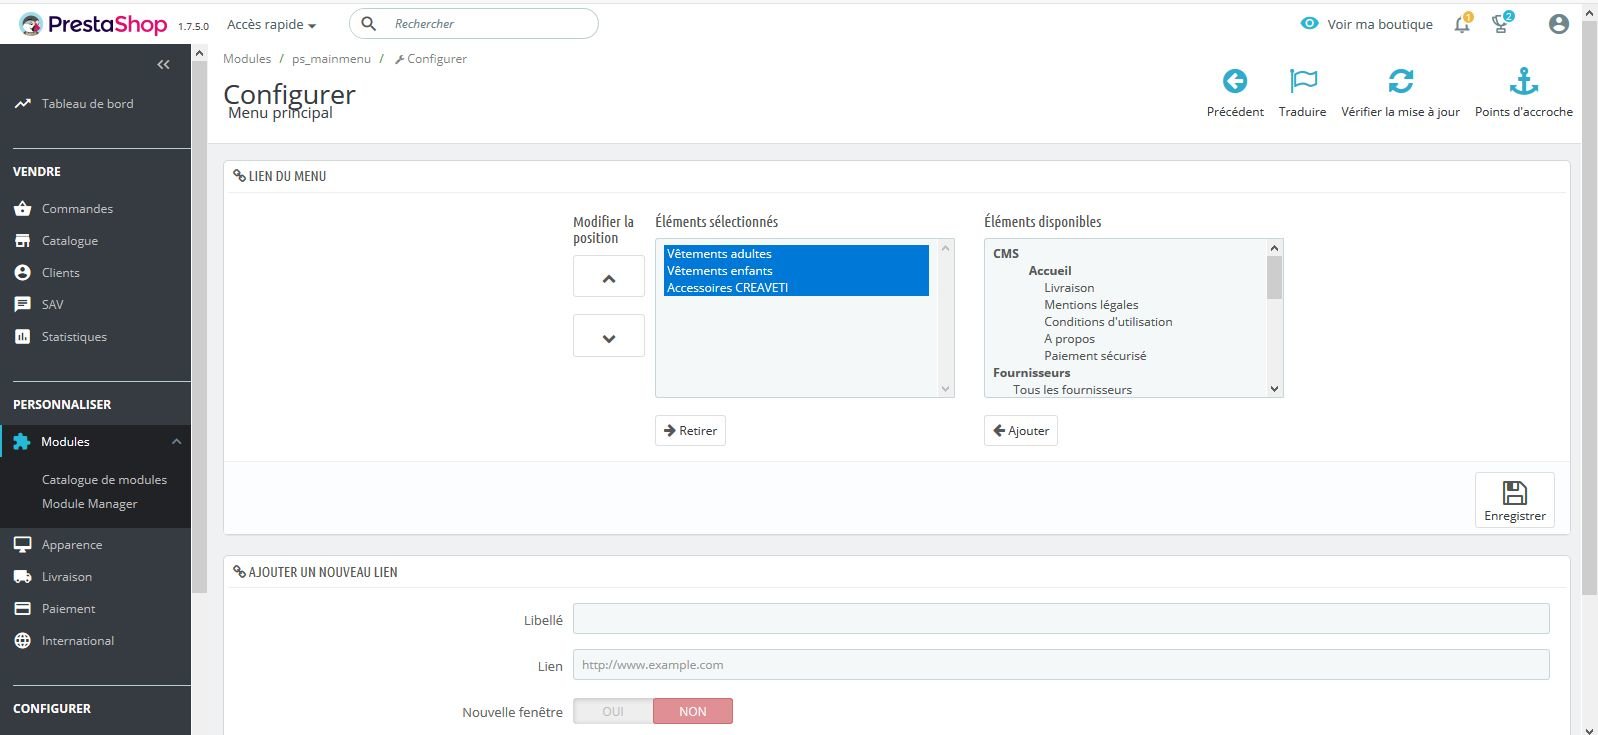Click the Précédent back arrow icon
Viewport: 1598px width, 735px height.
click(1235, 81)
